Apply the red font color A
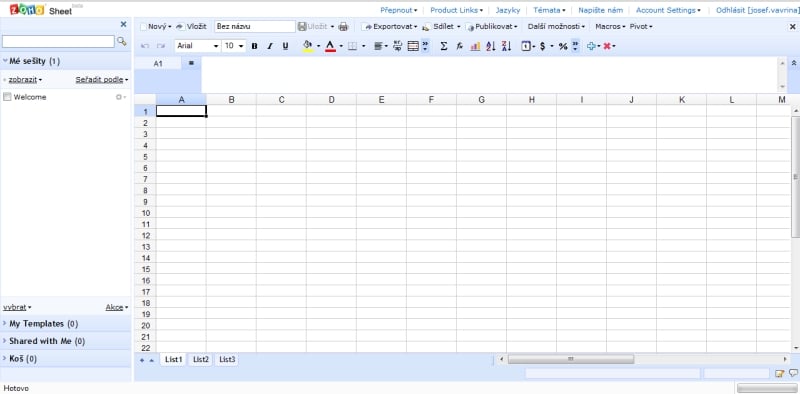800x394 pixels. [330, 46]
